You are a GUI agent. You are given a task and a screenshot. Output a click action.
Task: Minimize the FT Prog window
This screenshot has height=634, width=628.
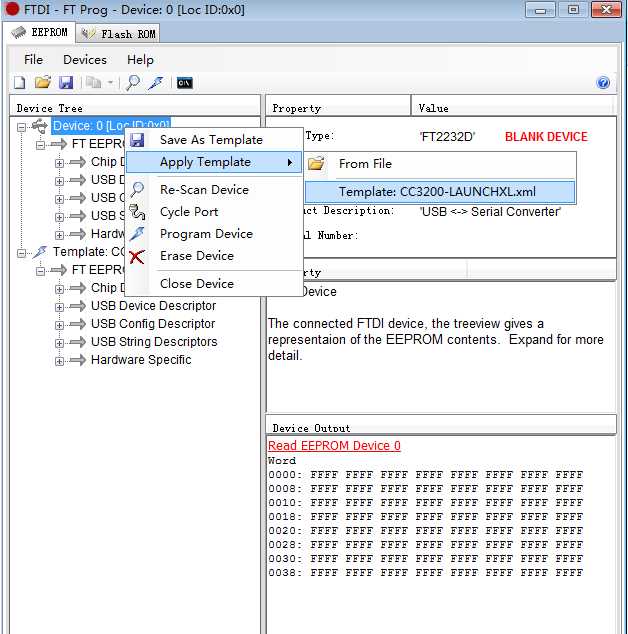(x=540, y=10)
